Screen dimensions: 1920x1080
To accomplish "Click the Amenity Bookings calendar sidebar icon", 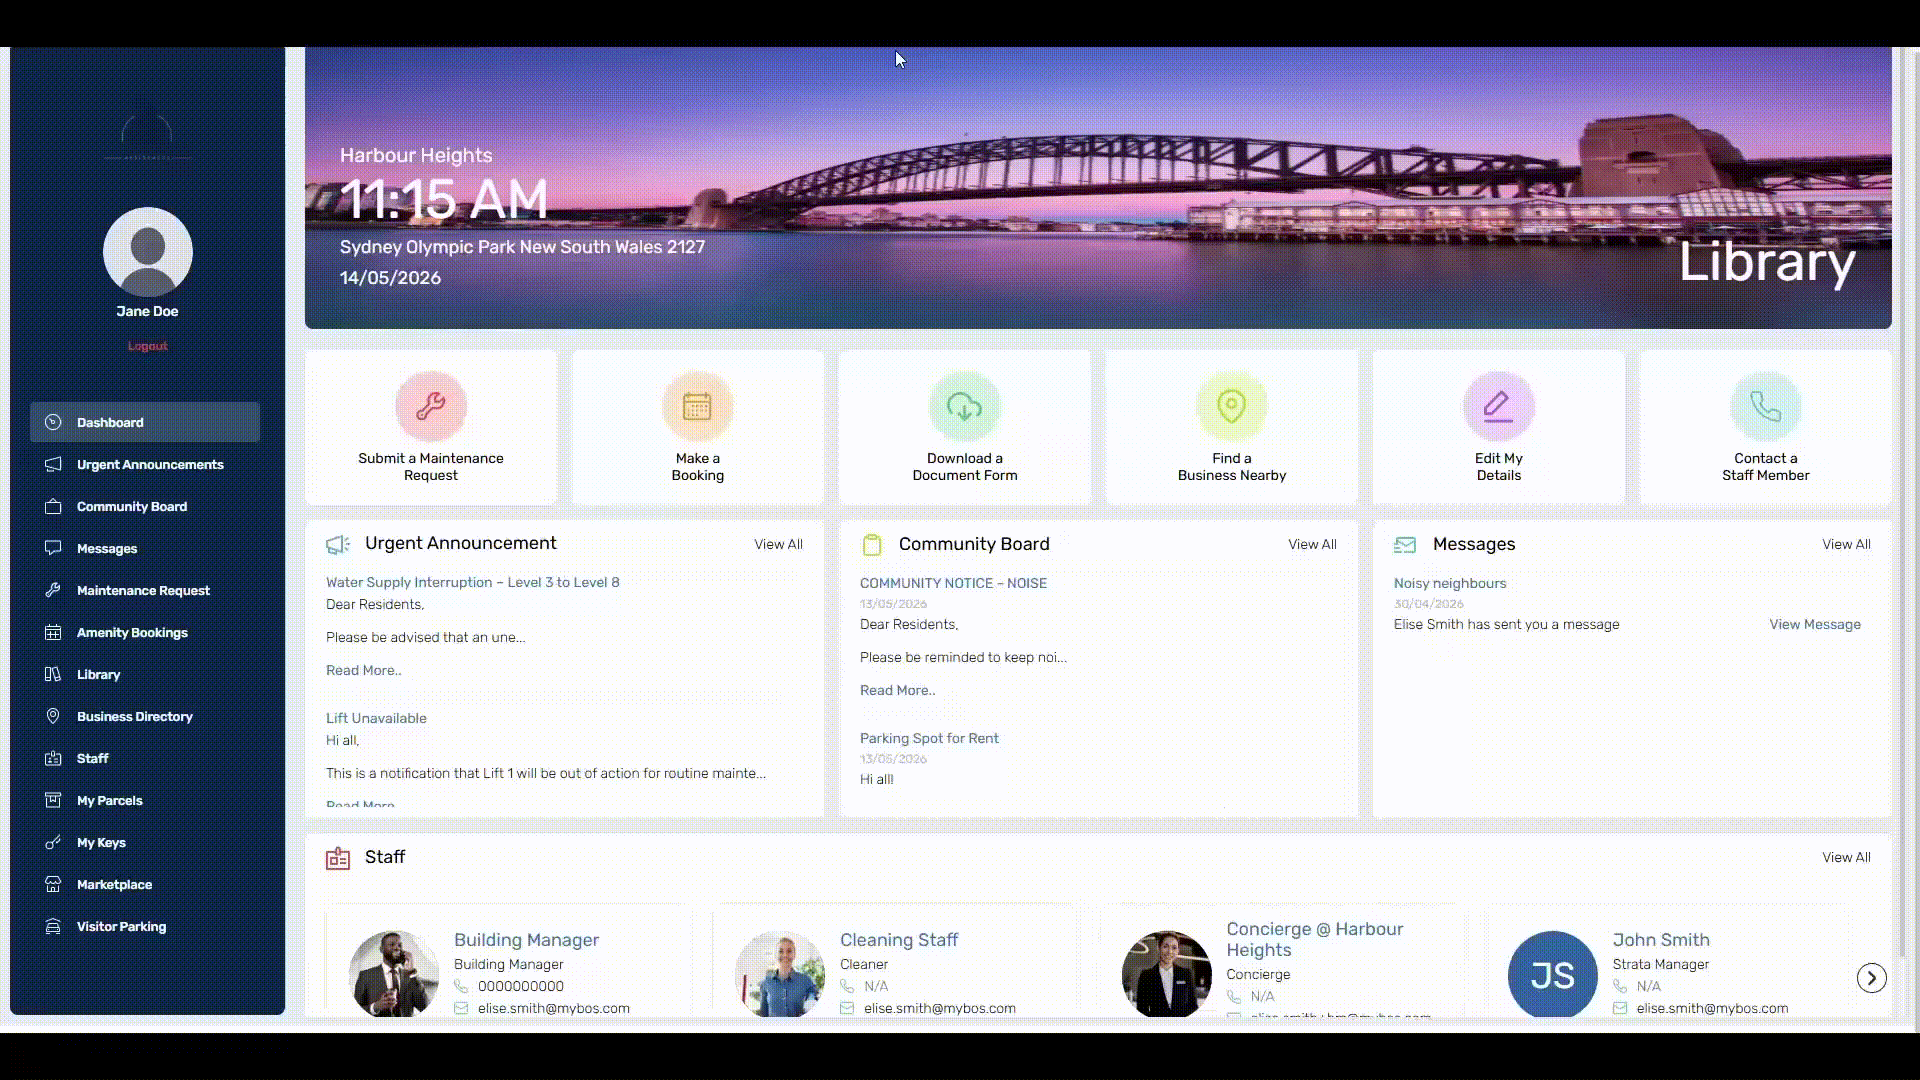I will (53, 632).
